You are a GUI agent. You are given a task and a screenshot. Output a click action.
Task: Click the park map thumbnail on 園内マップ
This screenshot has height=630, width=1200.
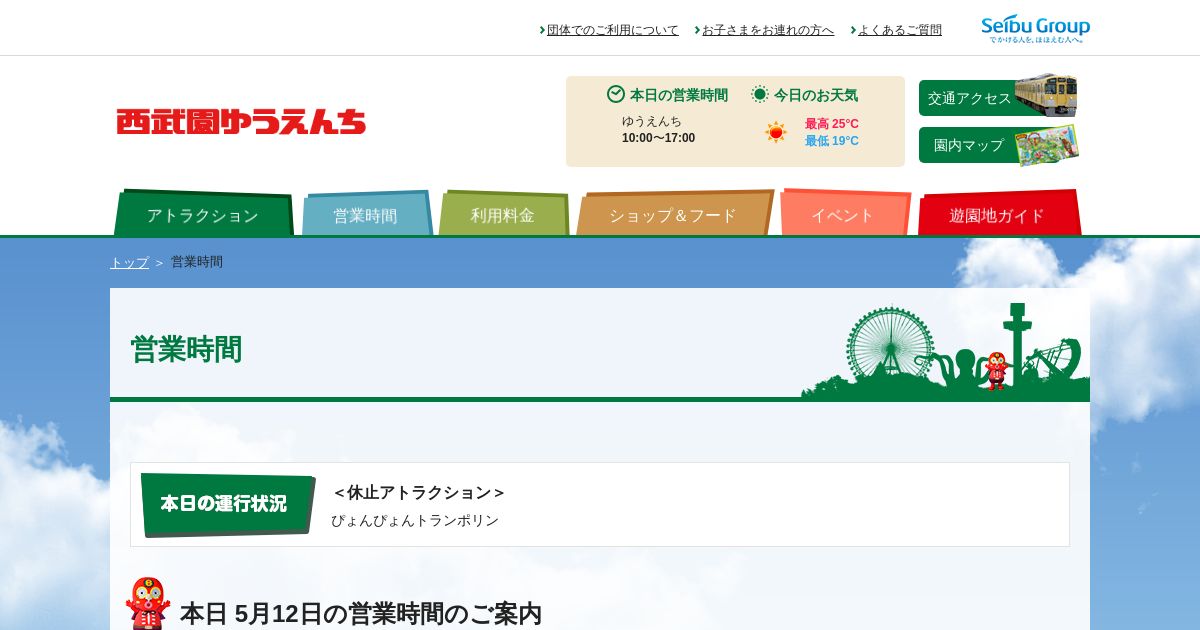click(1047, 145)
